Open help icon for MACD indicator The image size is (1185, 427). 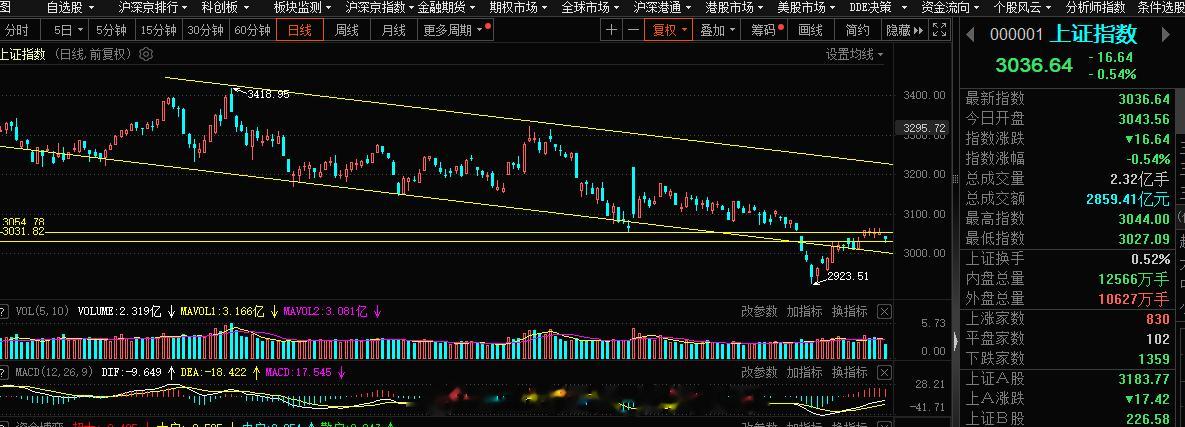click(x=4, y=373)
